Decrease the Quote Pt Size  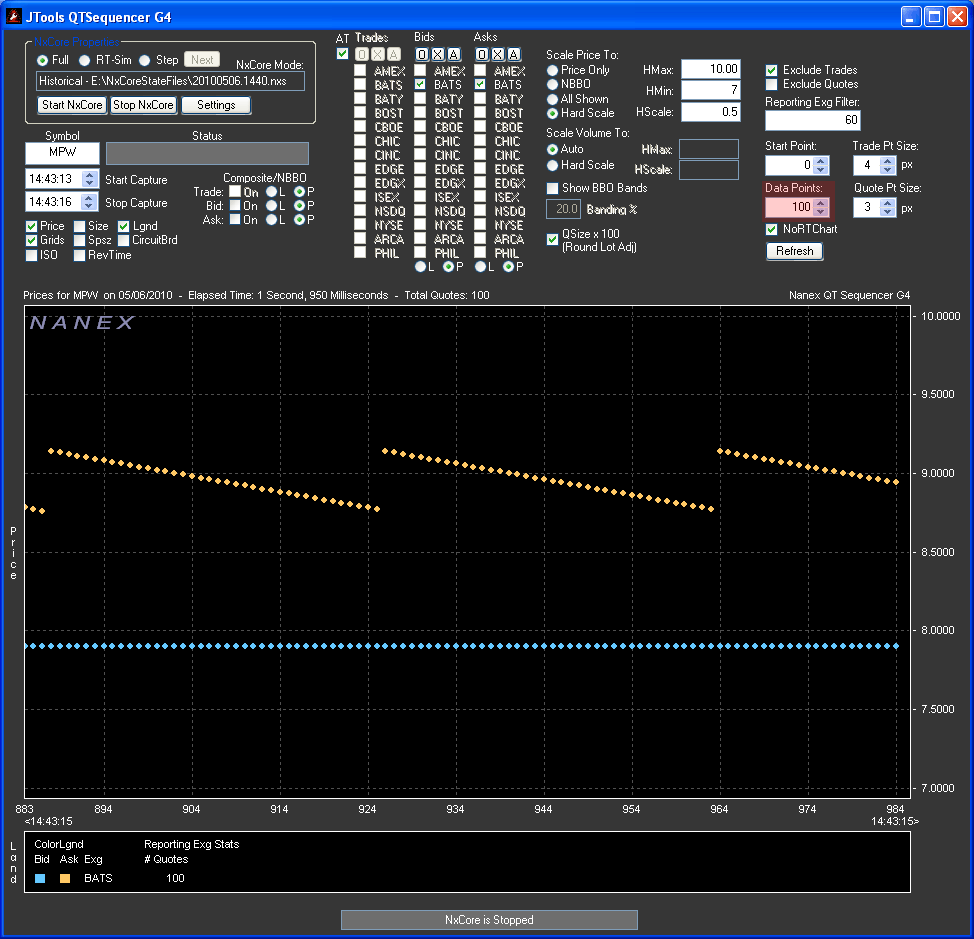tap(888, 211)
